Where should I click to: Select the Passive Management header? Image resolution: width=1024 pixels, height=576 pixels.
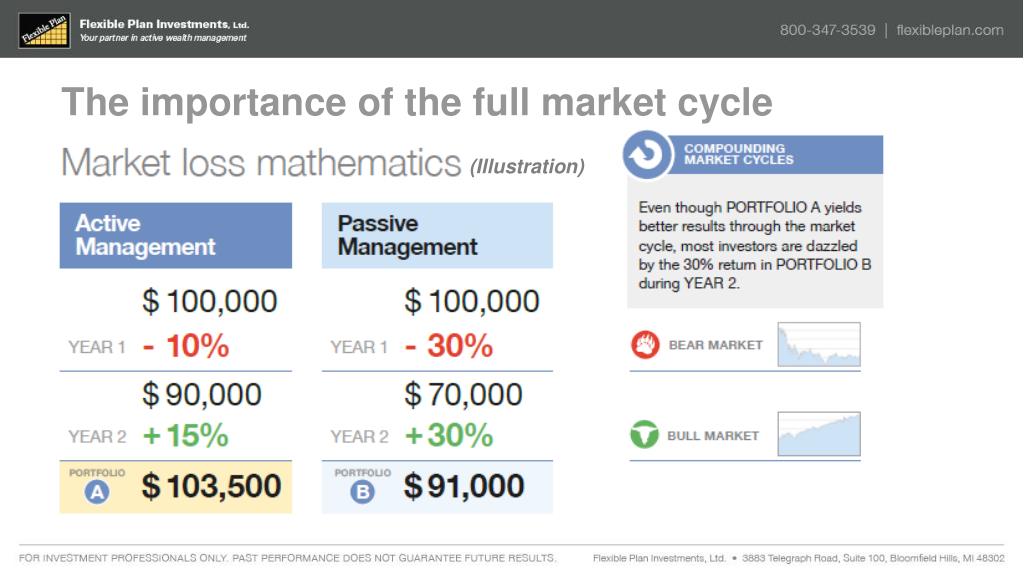[438, 235]
